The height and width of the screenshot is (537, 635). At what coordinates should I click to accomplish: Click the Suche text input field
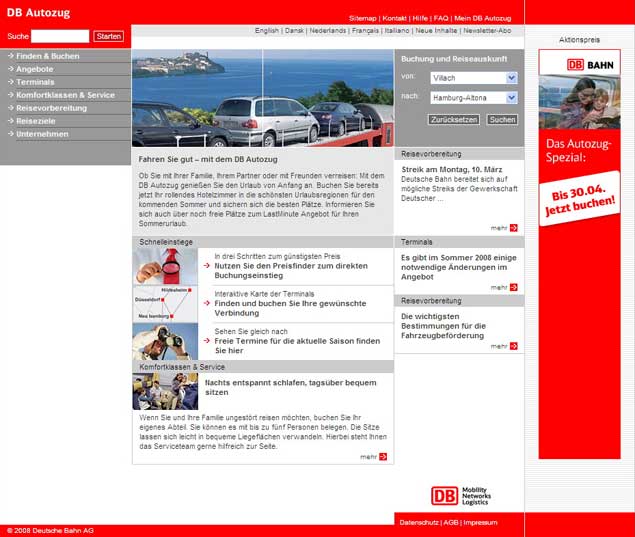point(60,36)
